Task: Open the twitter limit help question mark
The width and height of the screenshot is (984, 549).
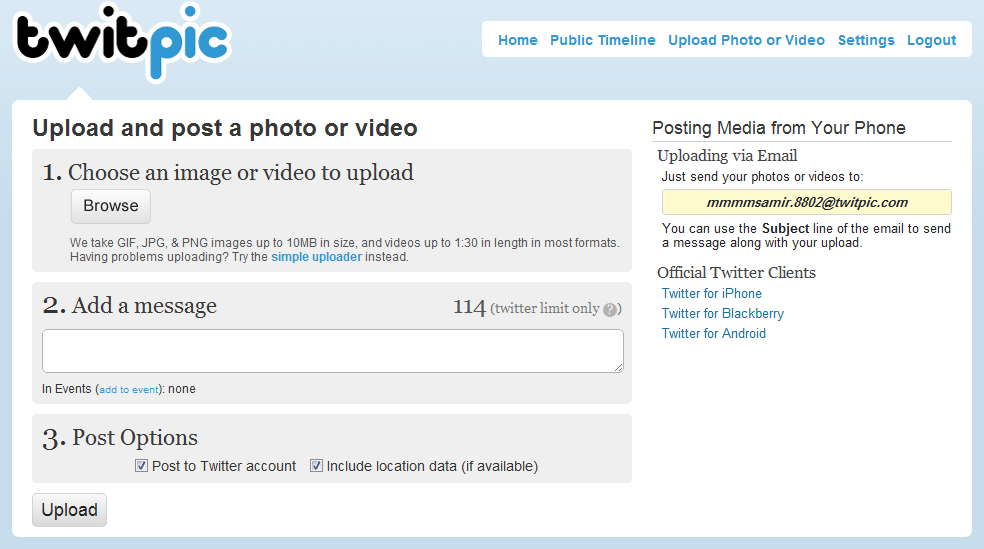Action: 609,309
